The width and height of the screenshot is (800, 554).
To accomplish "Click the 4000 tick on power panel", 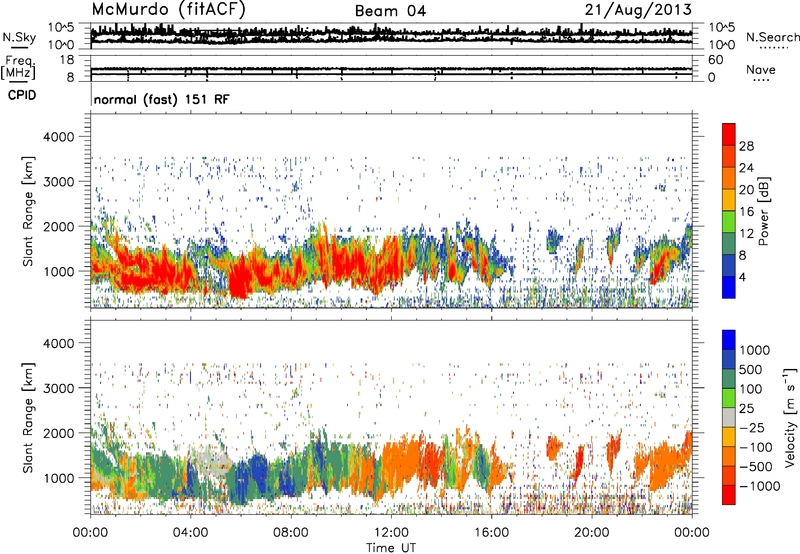I will (x=58, y=137).
